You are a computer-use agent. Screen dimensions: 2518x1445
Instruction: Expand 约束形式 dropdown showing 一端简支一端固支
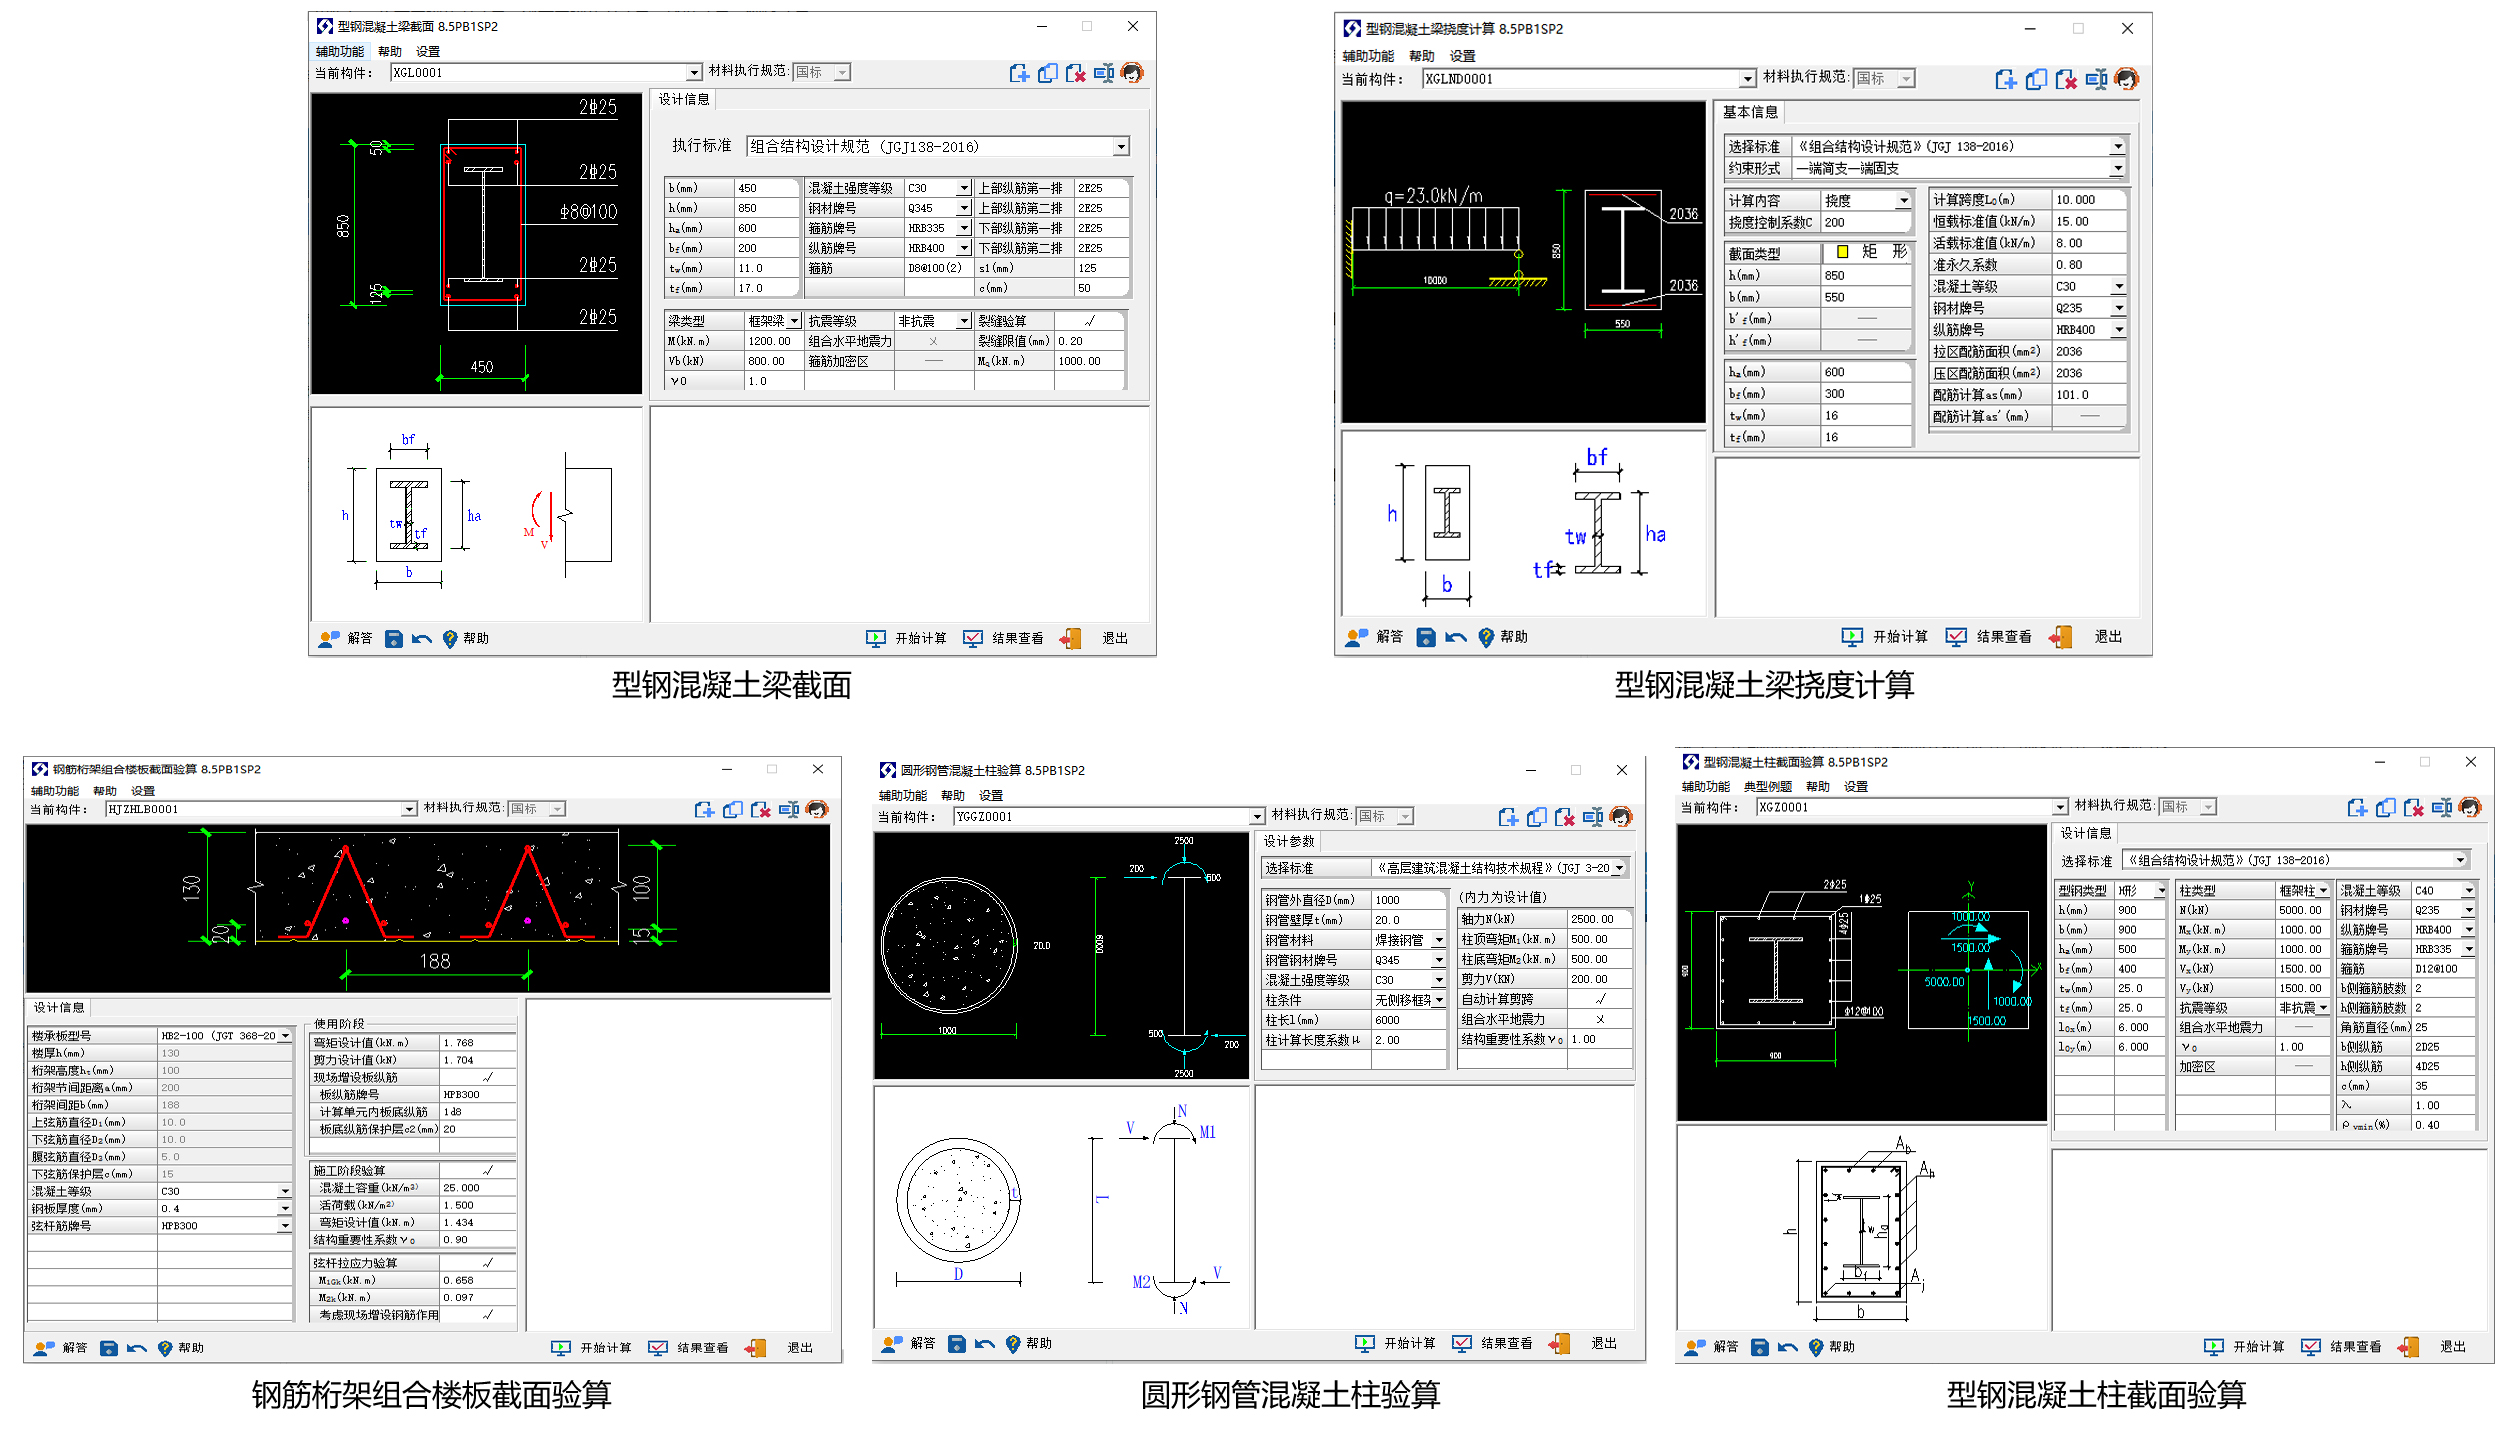(x=2117, y=168)
